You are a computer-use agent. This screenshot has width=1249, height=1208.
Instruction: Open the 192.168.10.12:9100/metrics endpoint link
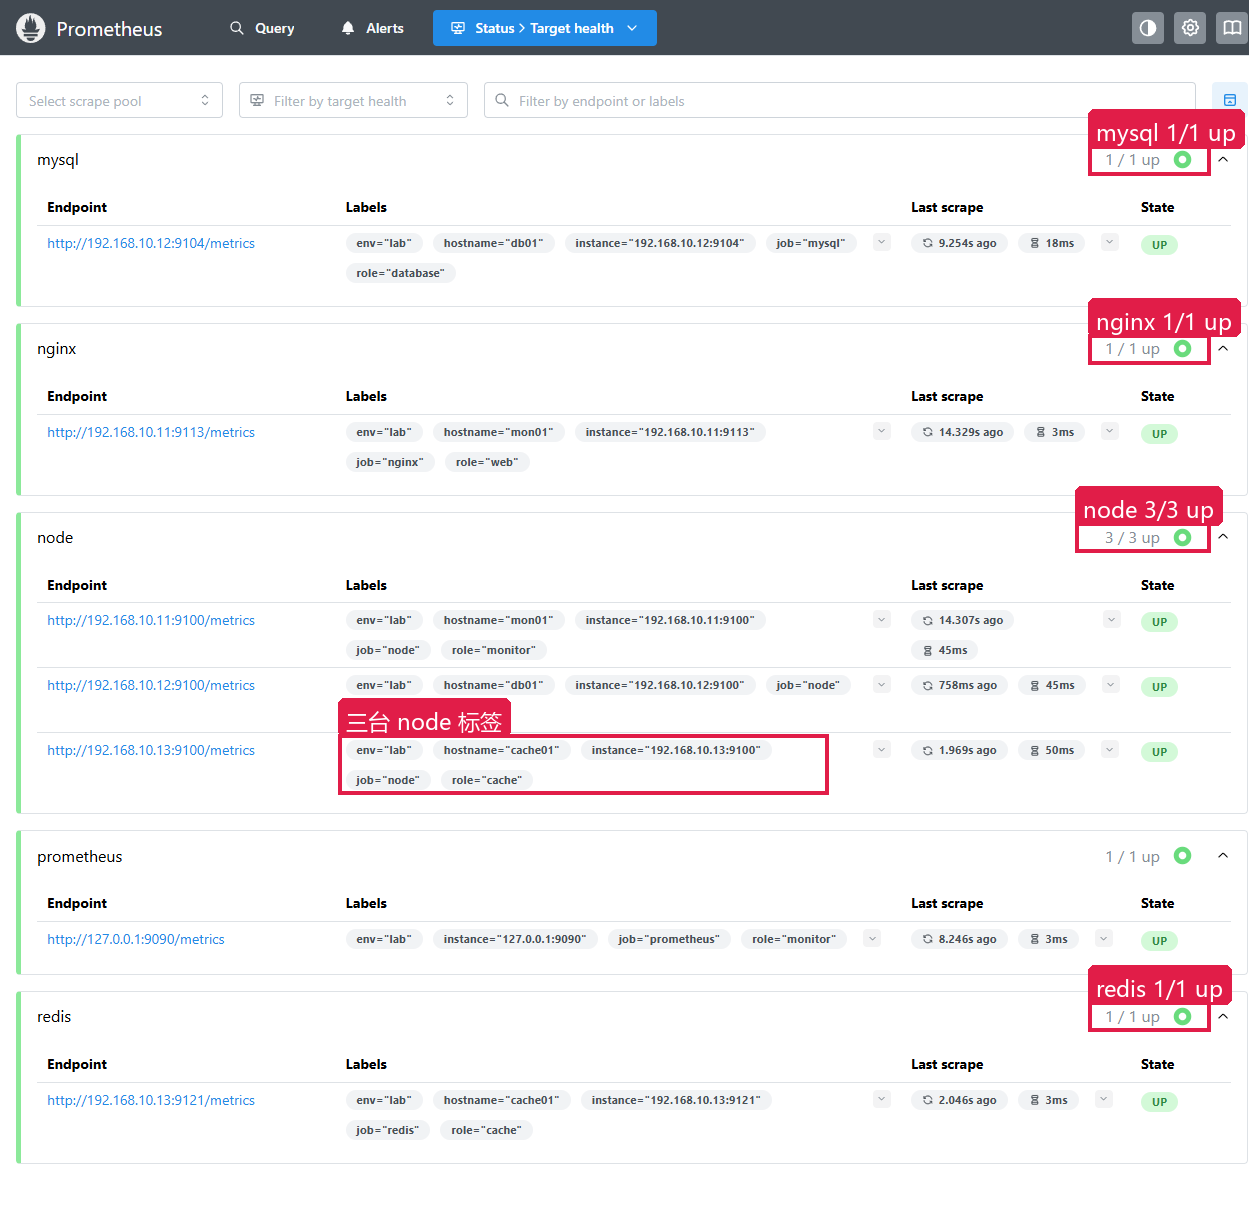[x=151, y=685]
